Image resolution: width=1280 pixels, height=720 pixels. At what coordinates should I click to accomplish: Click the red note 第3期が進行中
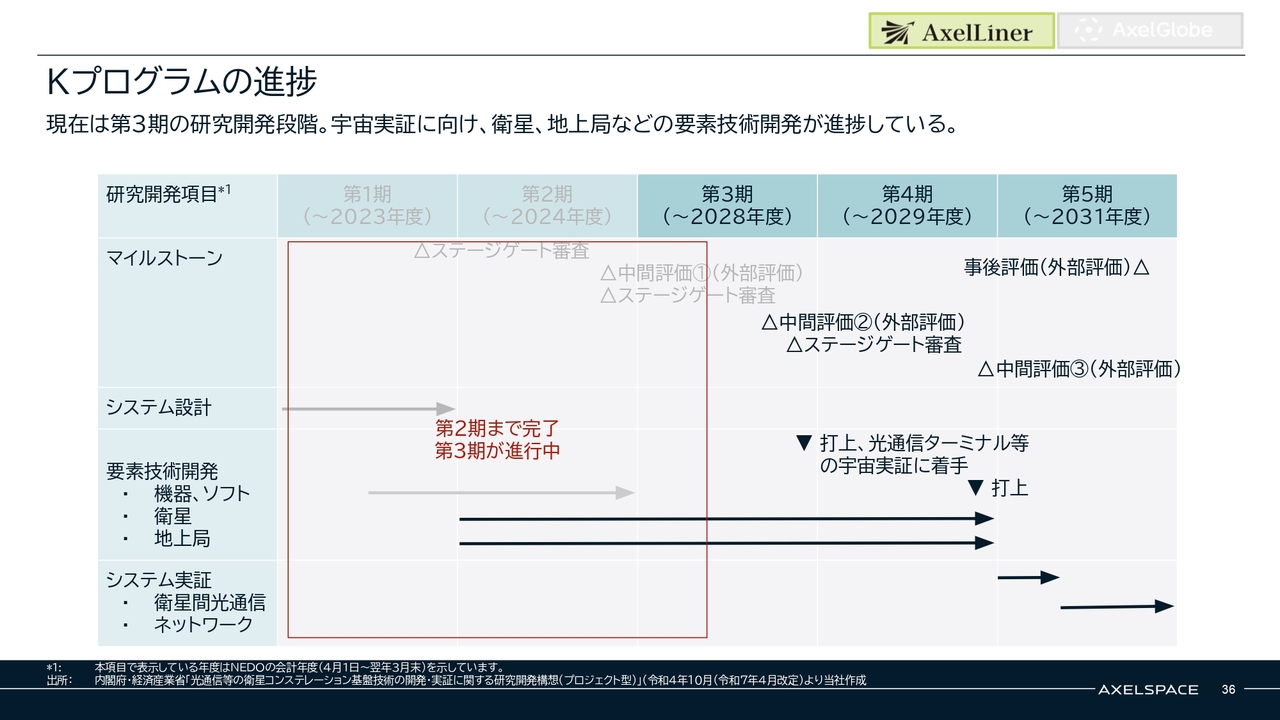click(497, 451)
